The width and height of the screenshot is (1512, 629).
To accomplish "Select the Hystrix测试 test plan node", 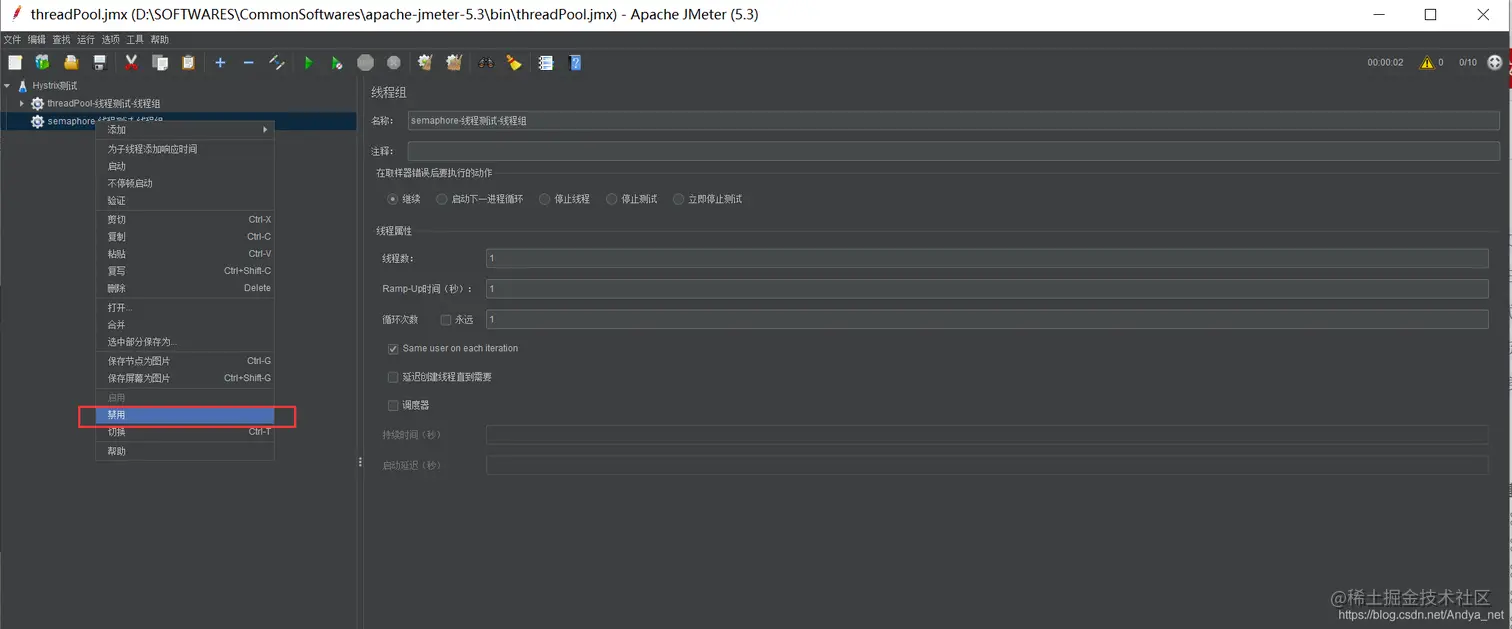I will pyautogui.click(x=55, y=86).
